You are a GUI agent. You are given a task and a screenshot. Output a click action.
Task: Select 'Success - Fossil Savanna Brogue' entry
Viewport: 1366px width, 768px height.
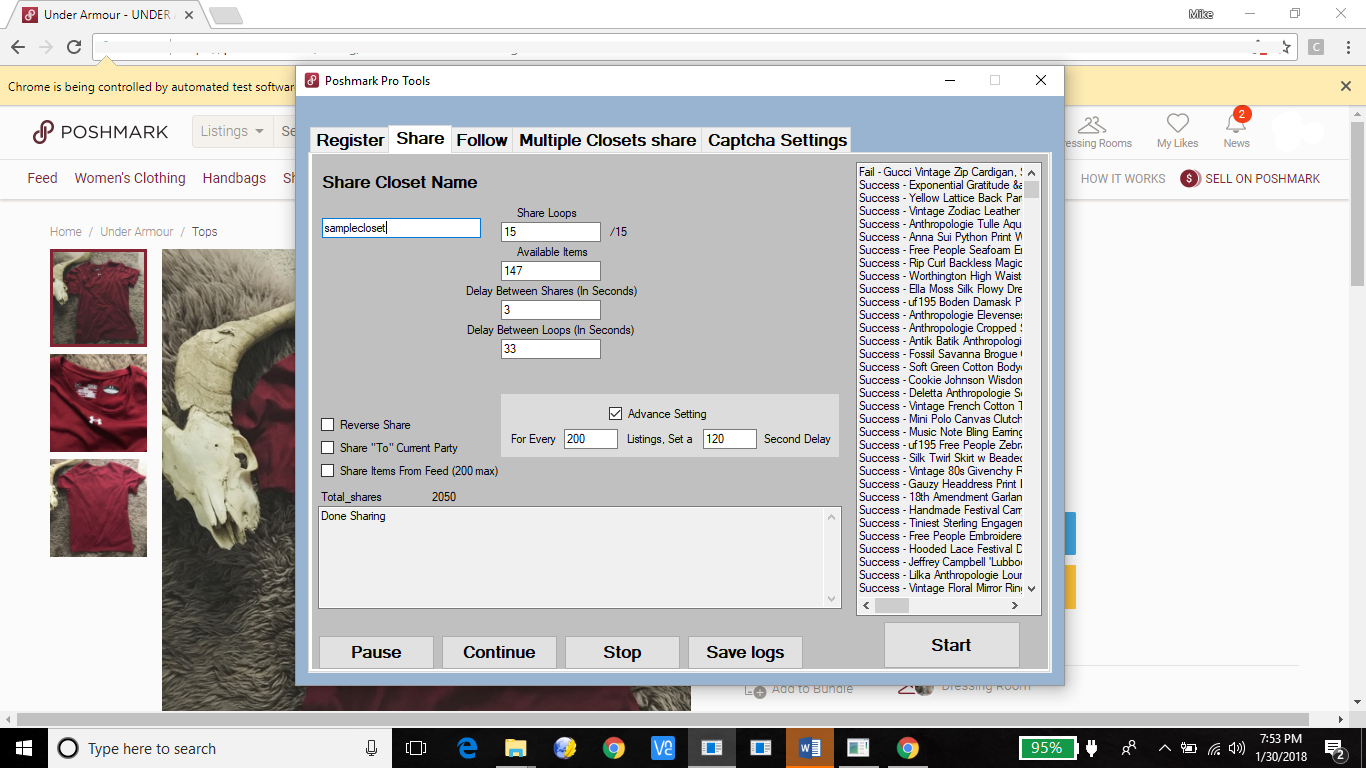tap(940, 354)
